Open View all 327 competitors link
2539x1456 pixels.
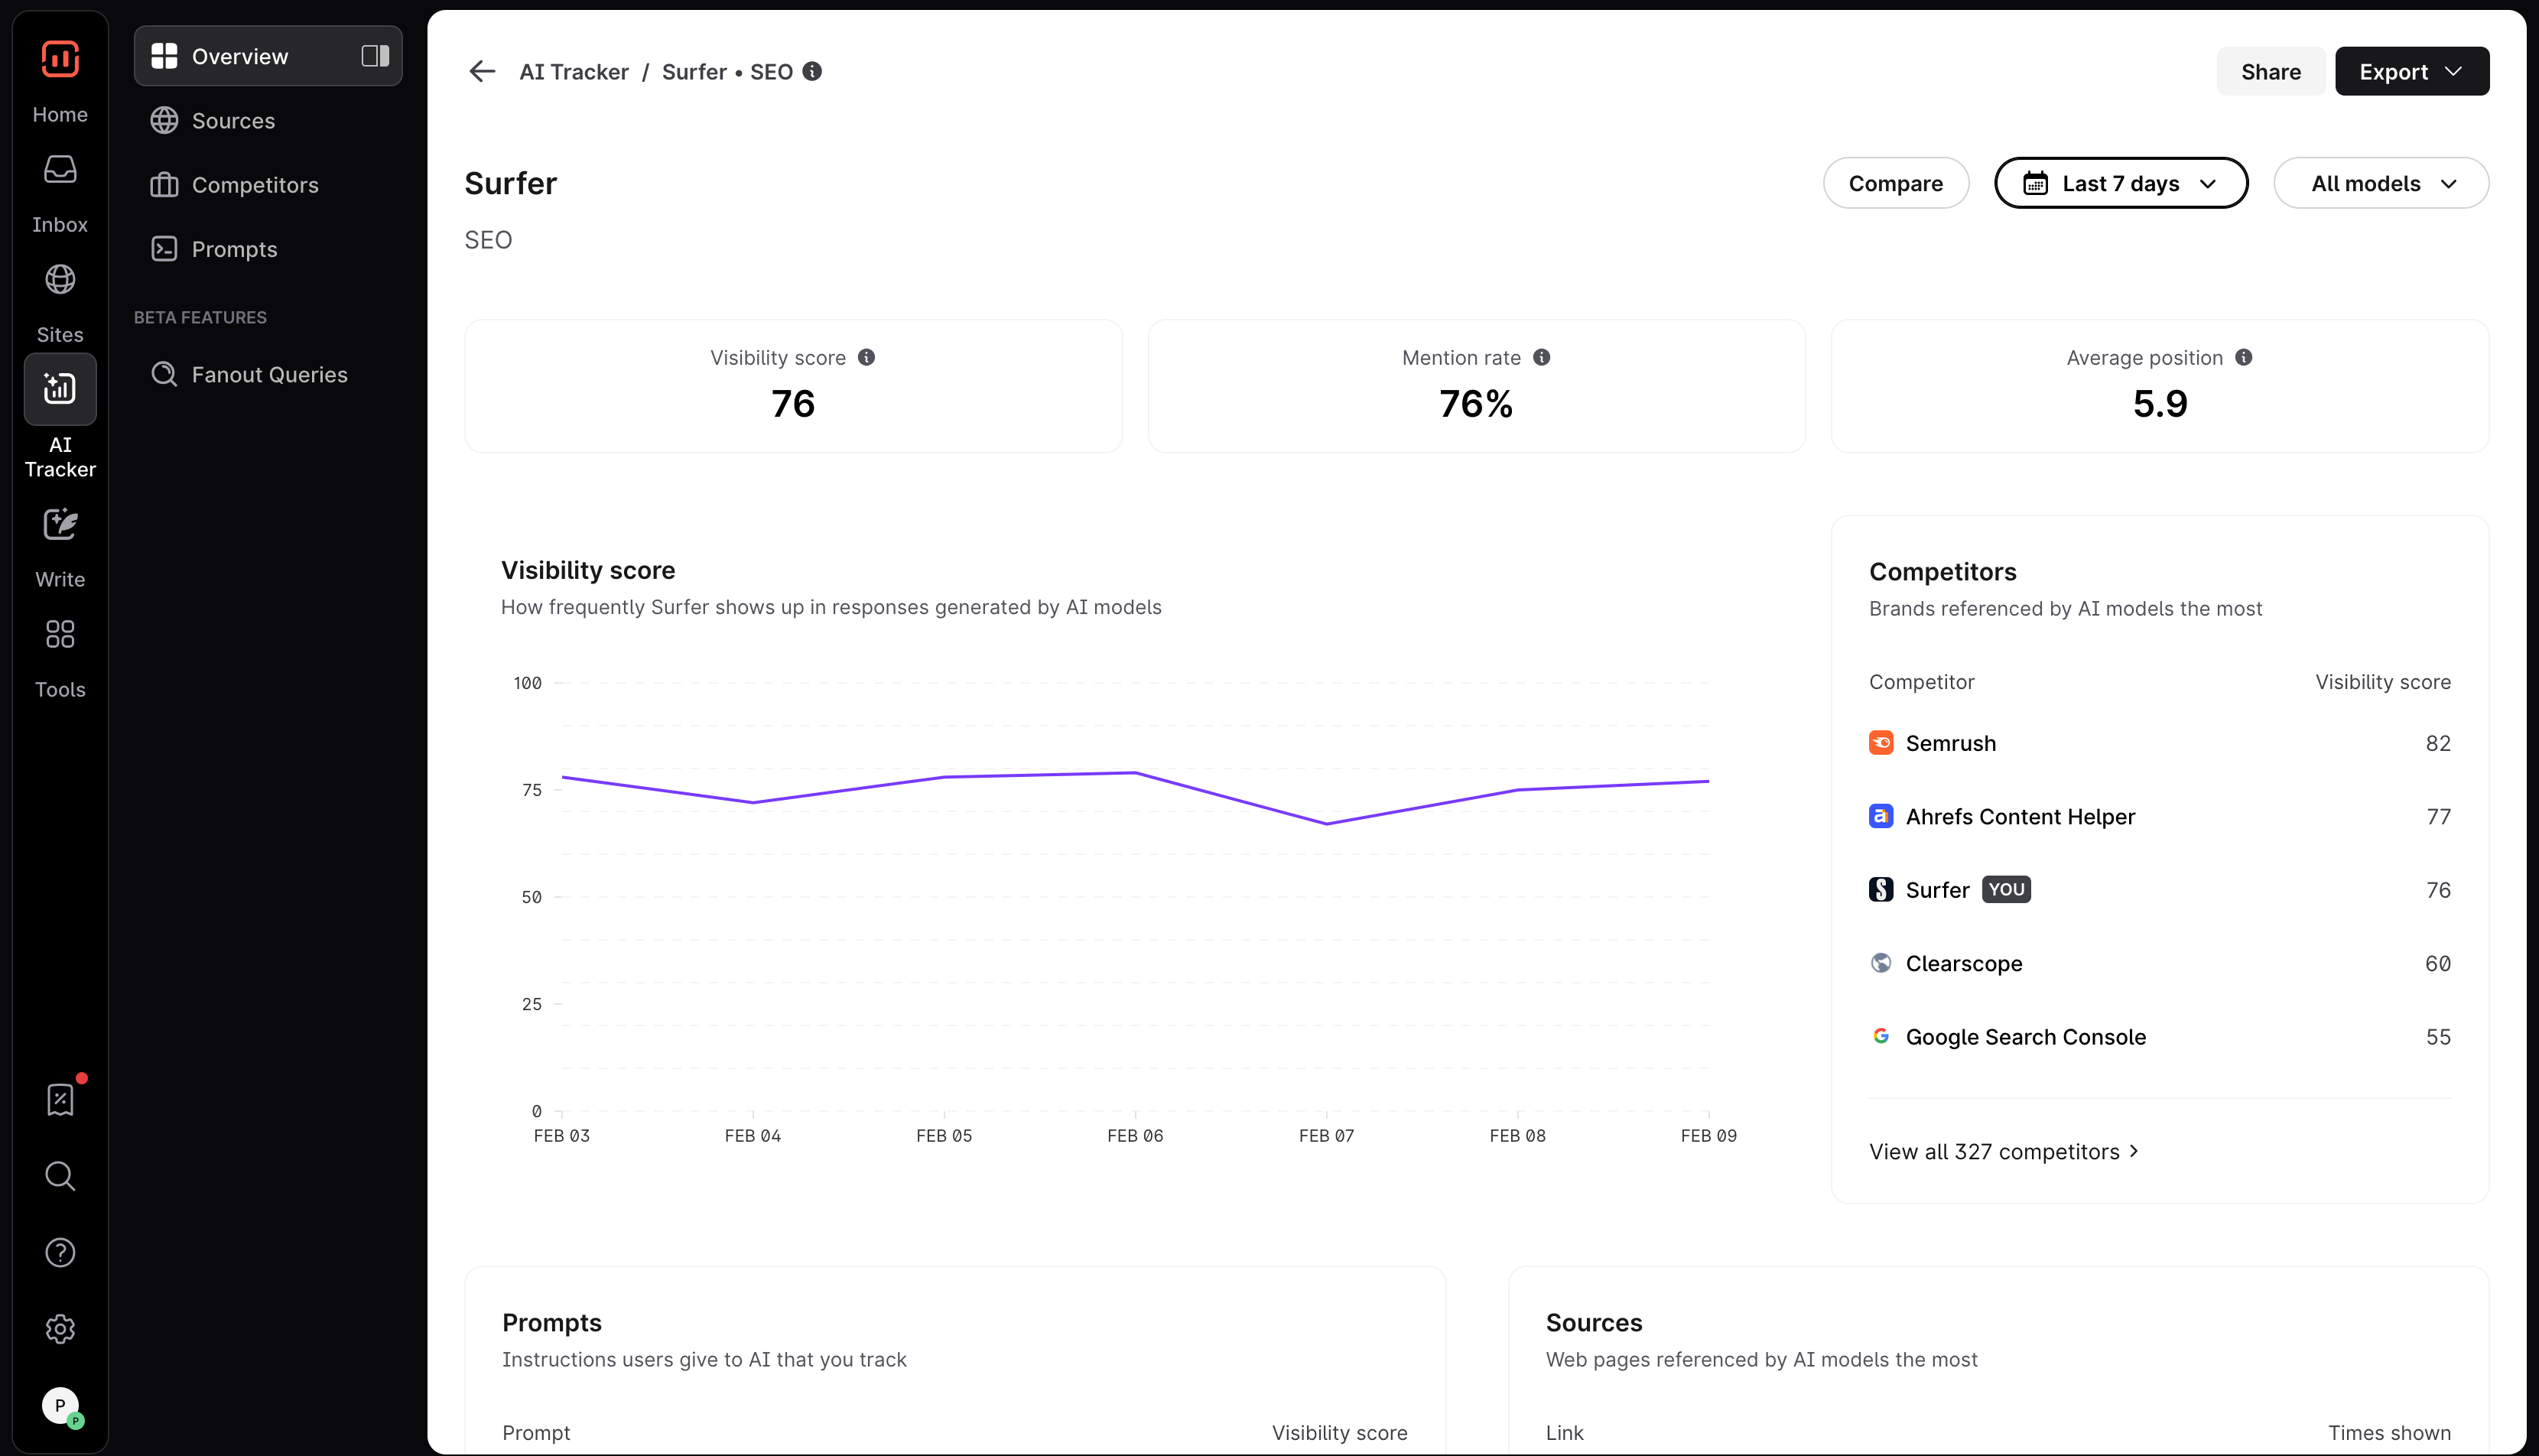2003,1151
